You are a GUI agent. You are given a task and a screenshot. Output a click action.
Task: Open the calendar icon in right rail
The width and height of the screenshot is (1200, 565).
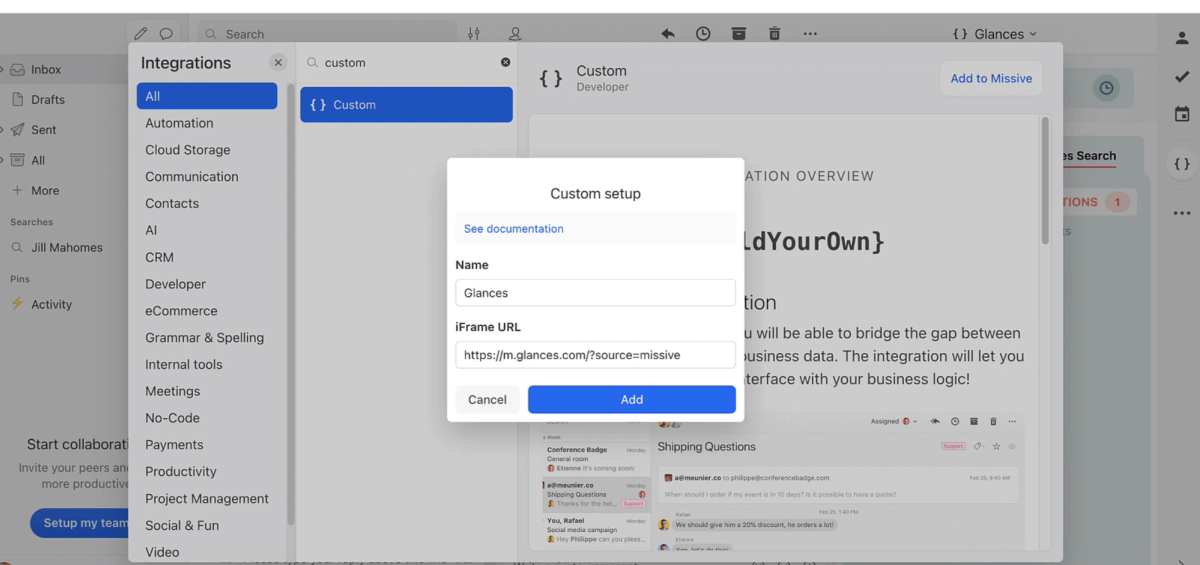coord(1181,114)
